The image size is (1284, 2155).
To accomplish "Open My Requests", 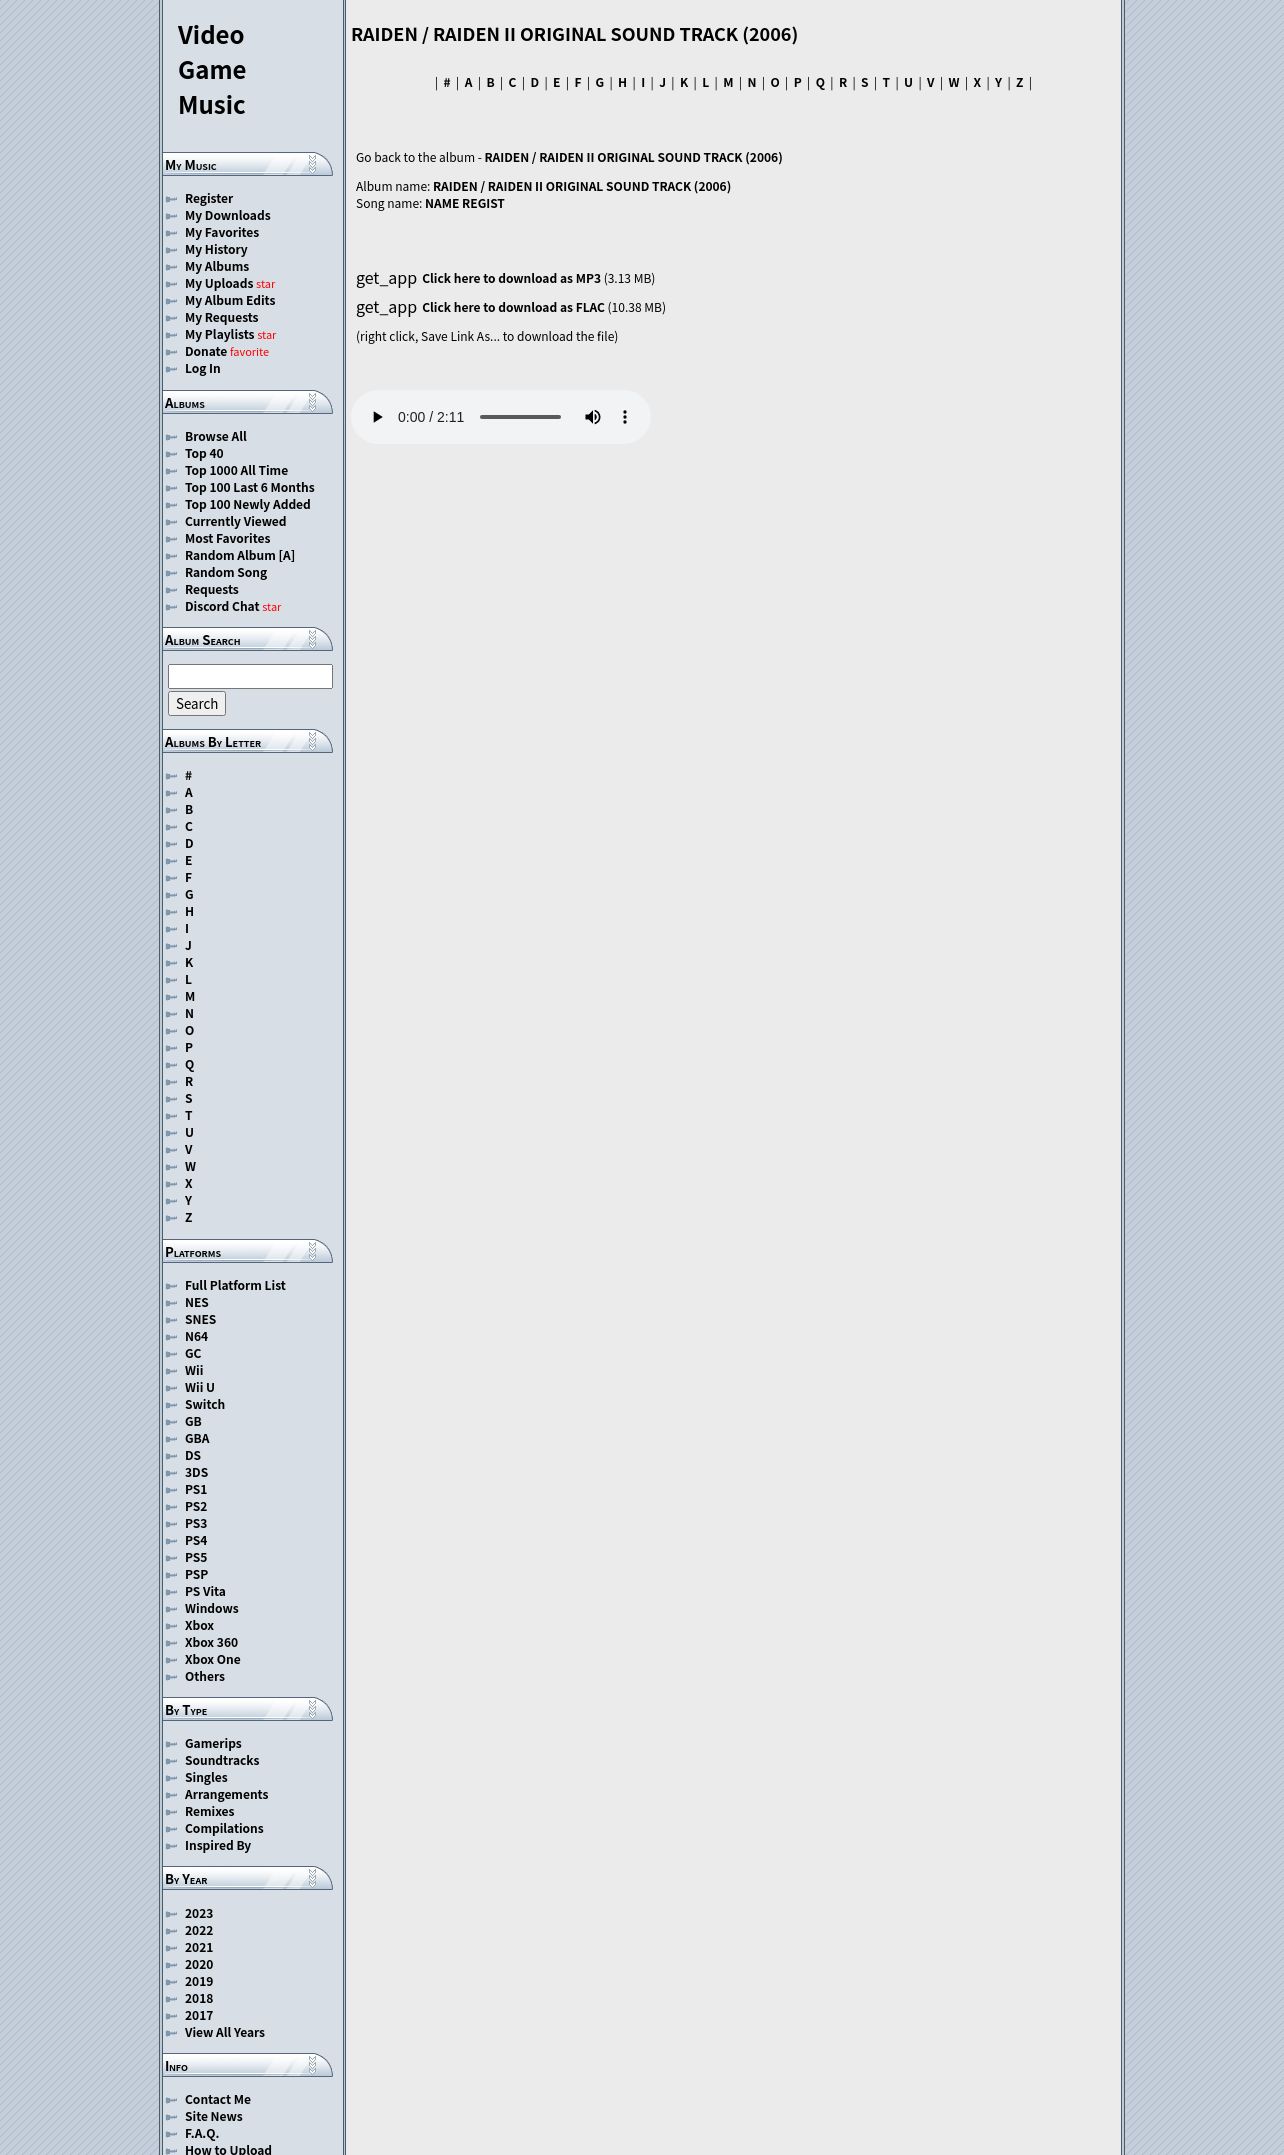I will [x=221, y=318].
